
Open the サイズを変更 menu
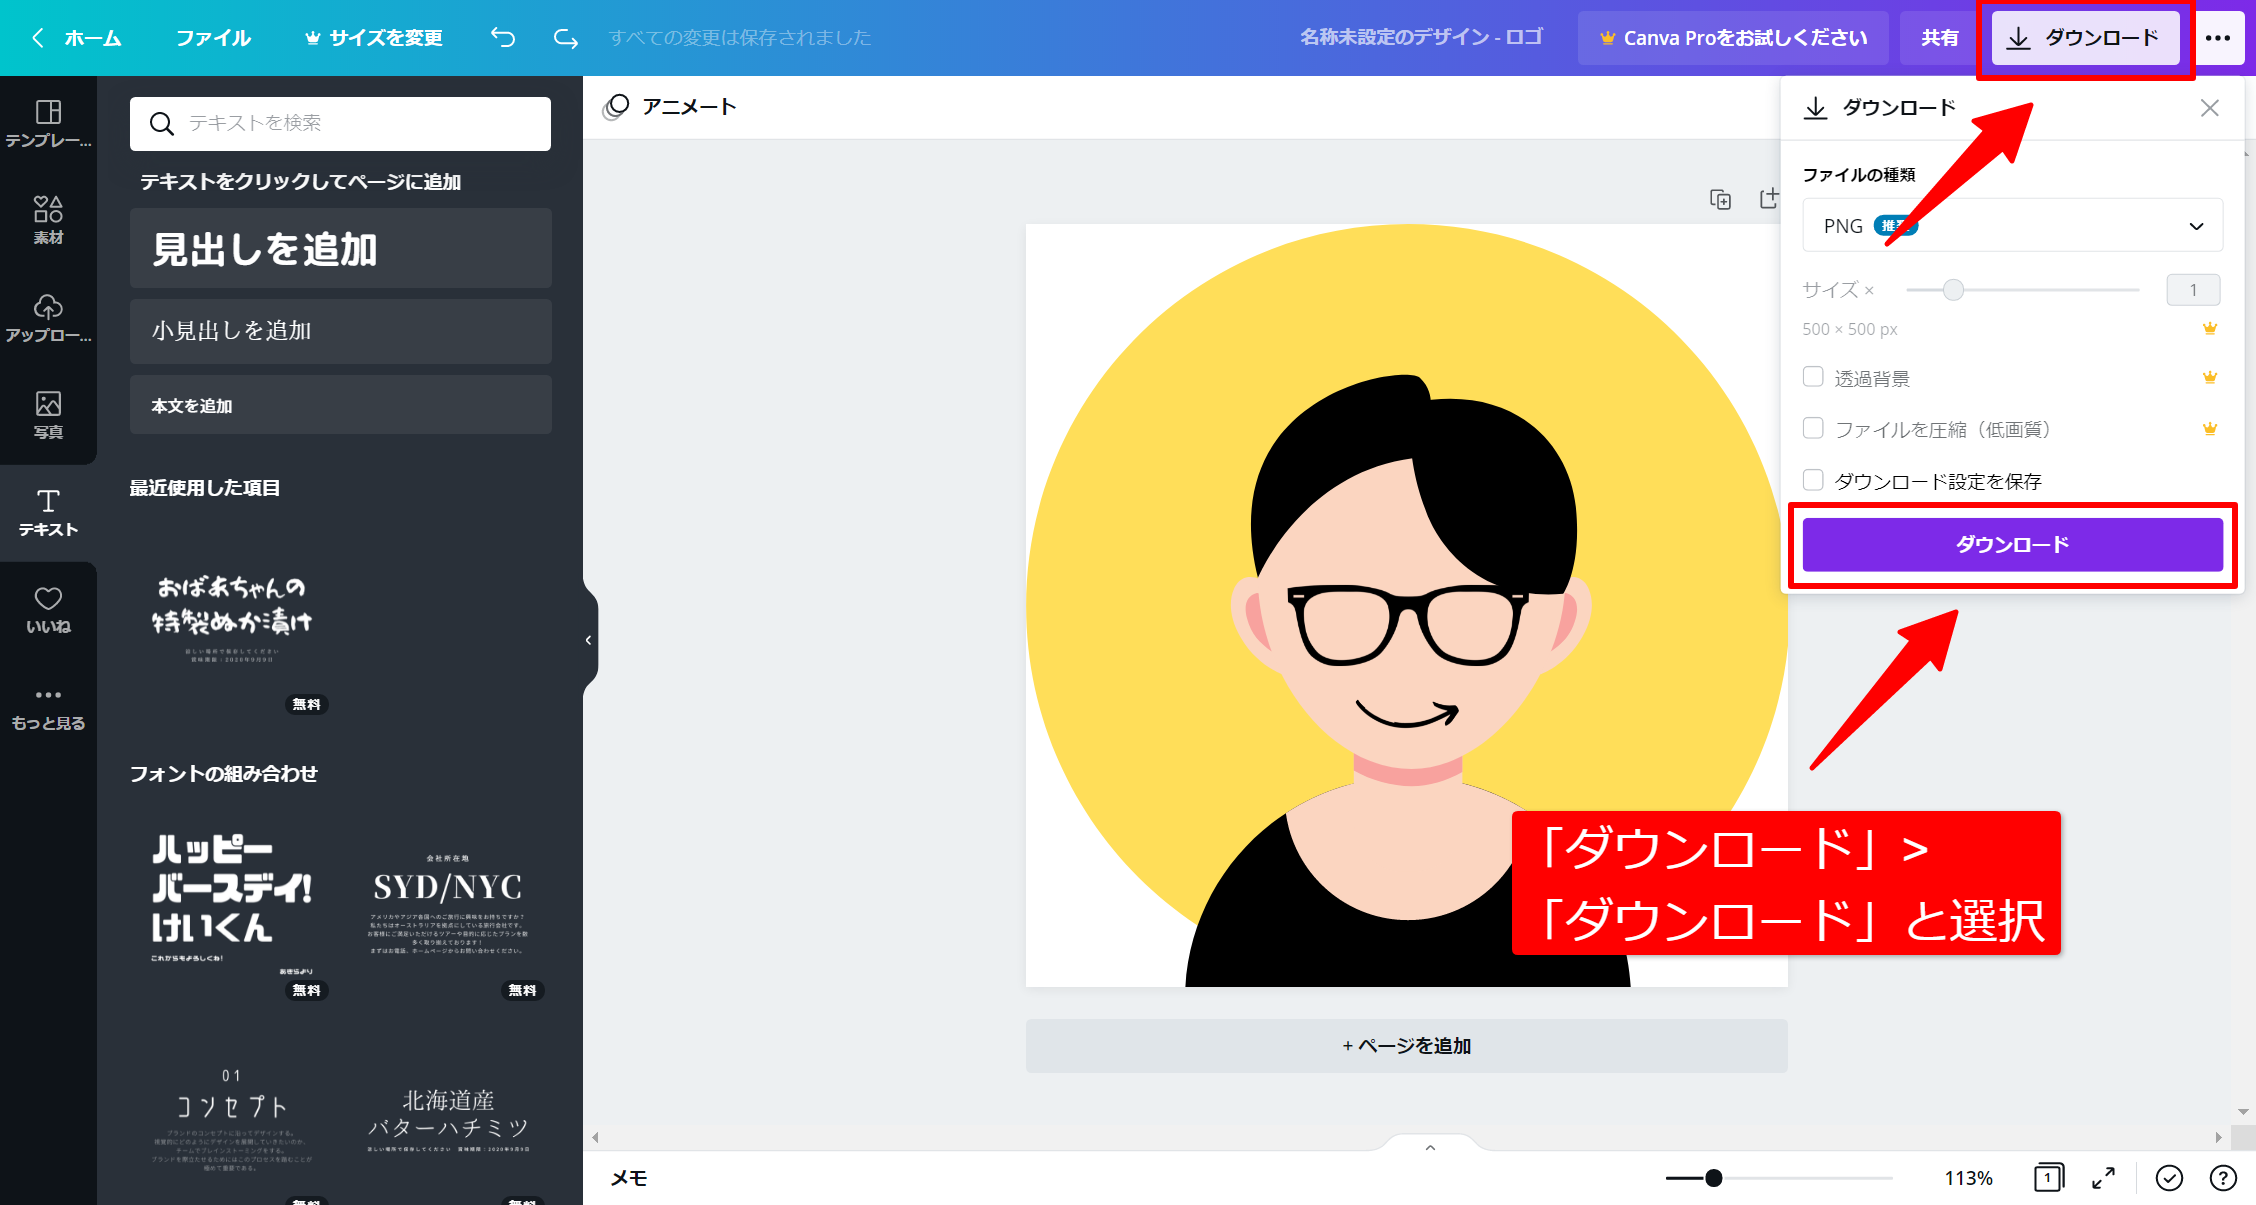[x=373, y=38]
